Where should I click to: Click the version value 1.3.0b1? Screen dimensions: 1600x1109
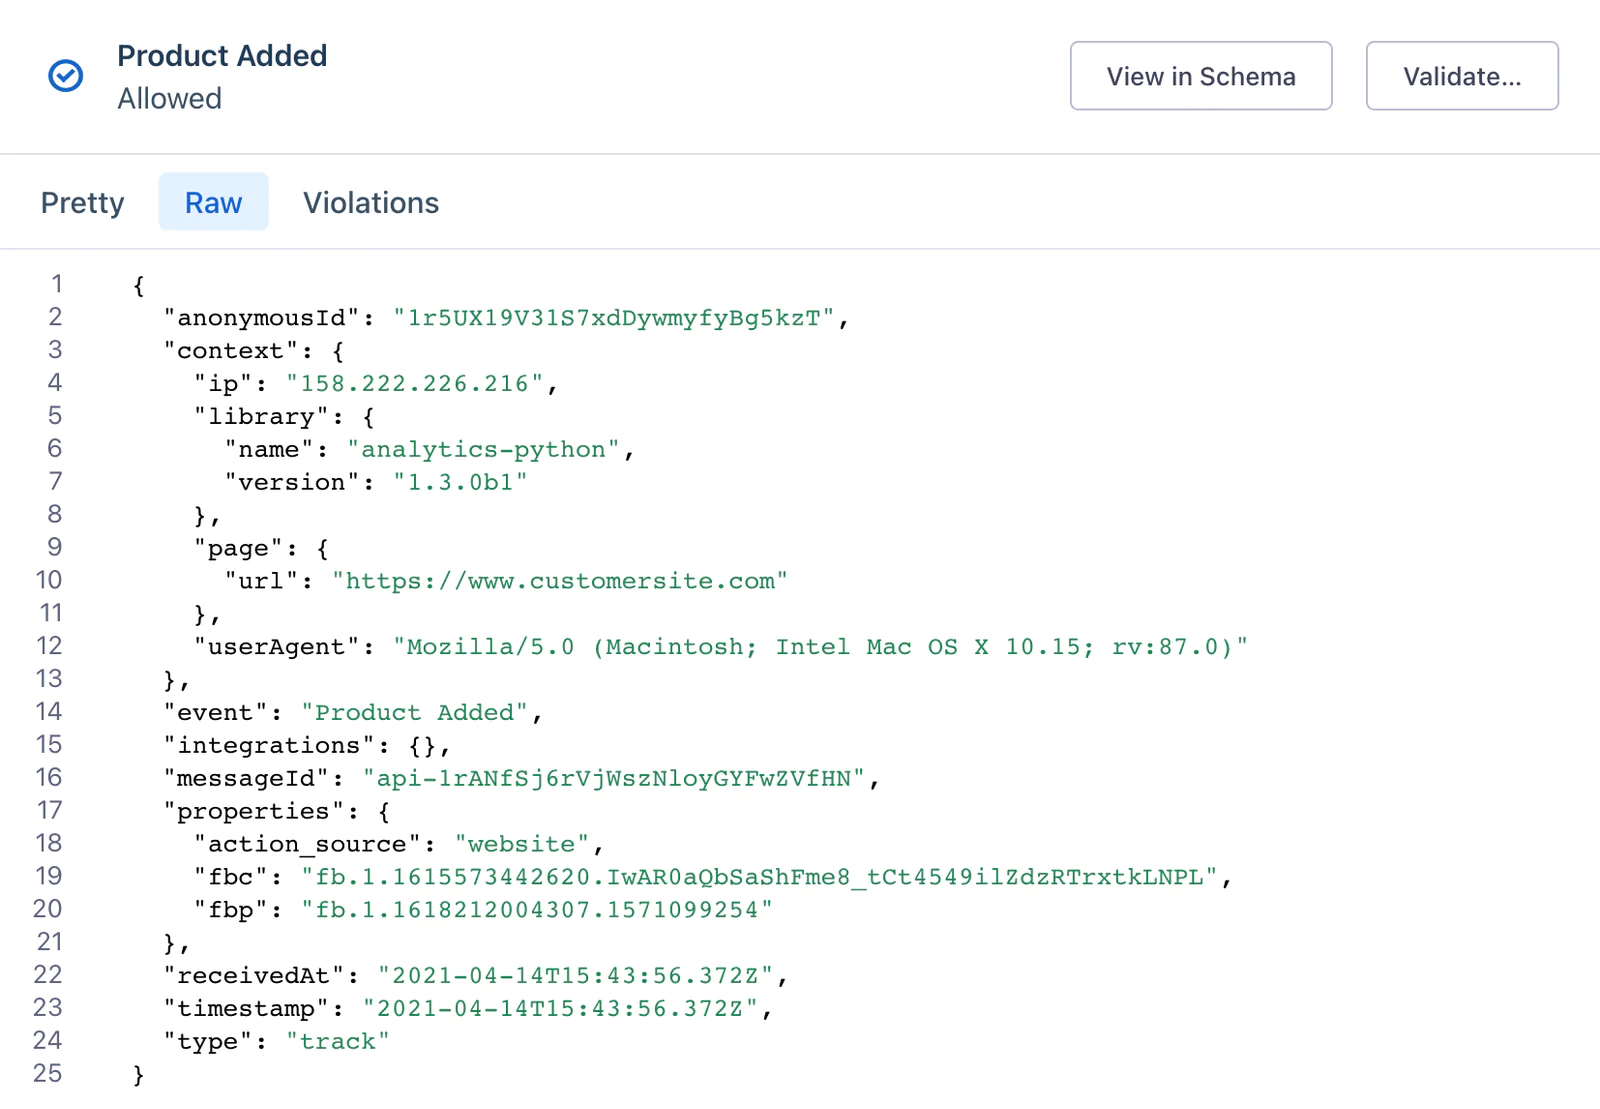coord(459,481)
